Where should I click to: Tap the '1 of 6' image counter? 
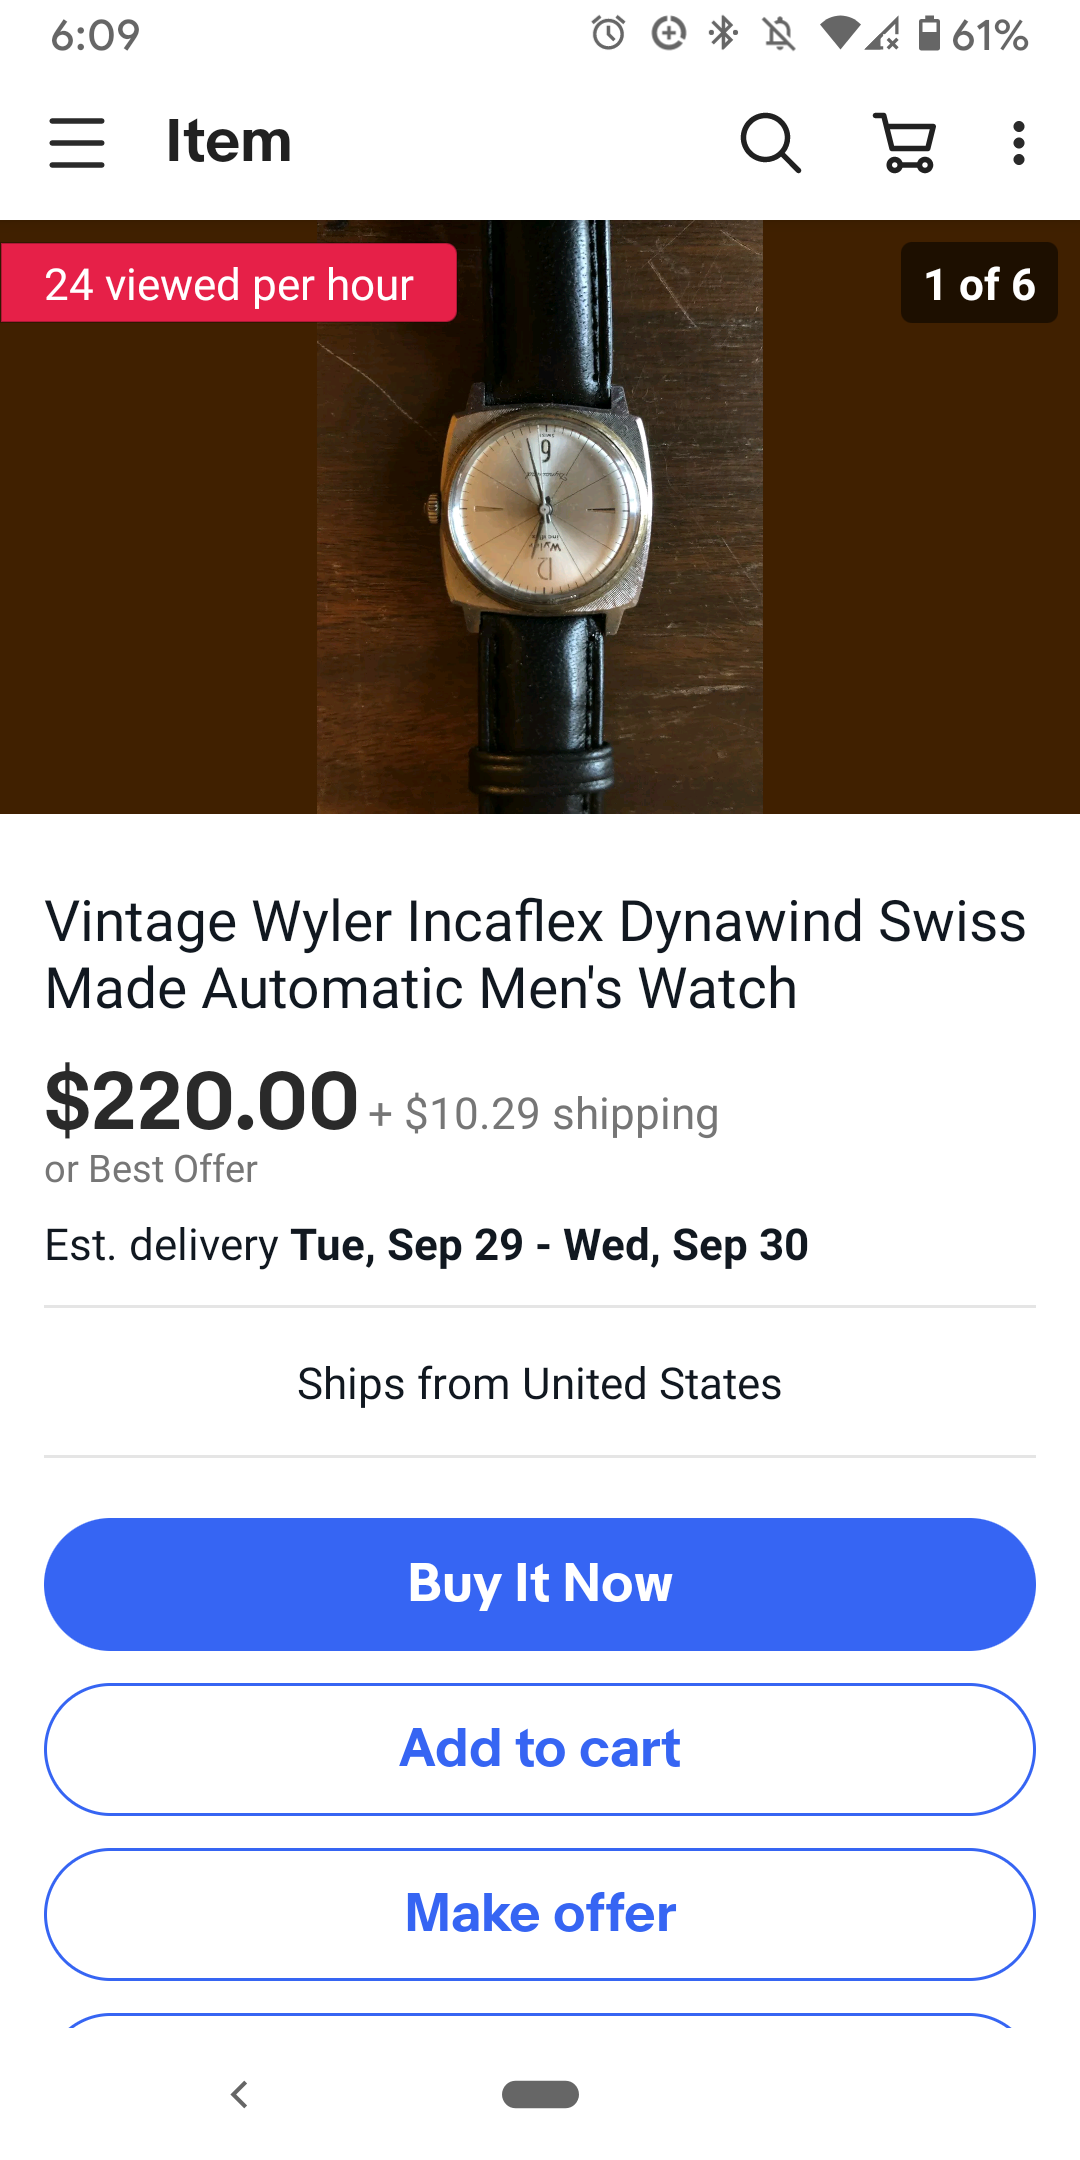pos(979,284)
